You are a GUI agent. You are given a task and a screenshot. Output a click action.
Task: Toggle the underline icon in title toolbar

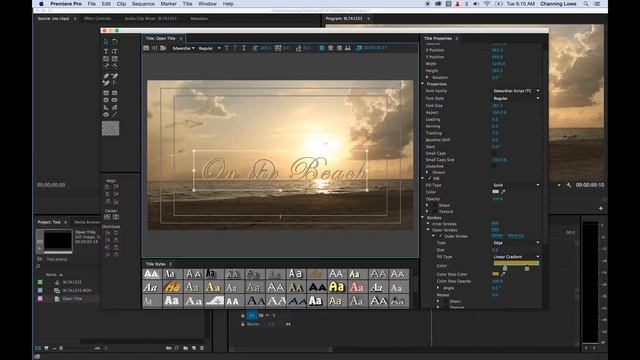(x=244, y=48)
